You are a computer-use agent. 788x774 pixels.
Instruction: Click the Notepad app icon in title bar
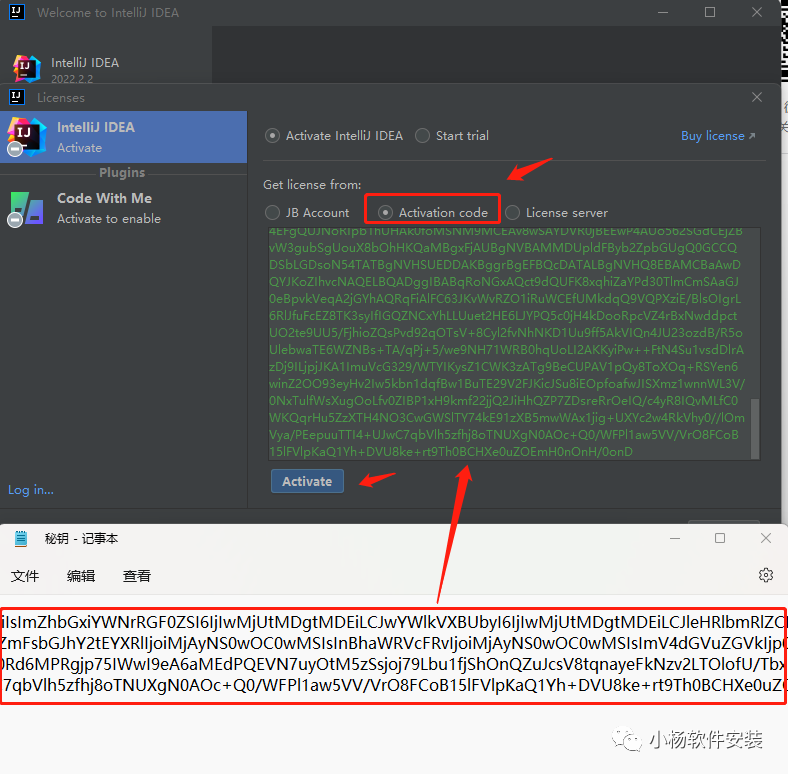point(21,538)
